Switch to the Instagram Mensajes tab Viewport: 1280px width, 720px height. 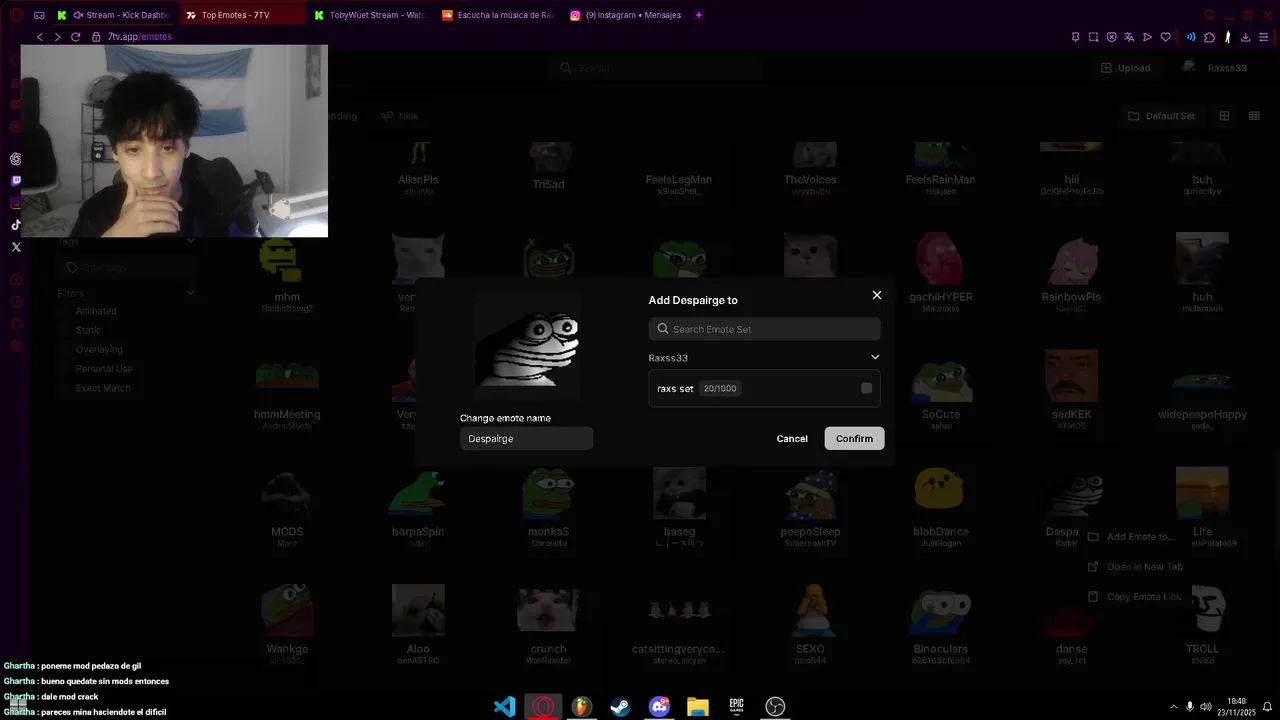click(626, 15)
